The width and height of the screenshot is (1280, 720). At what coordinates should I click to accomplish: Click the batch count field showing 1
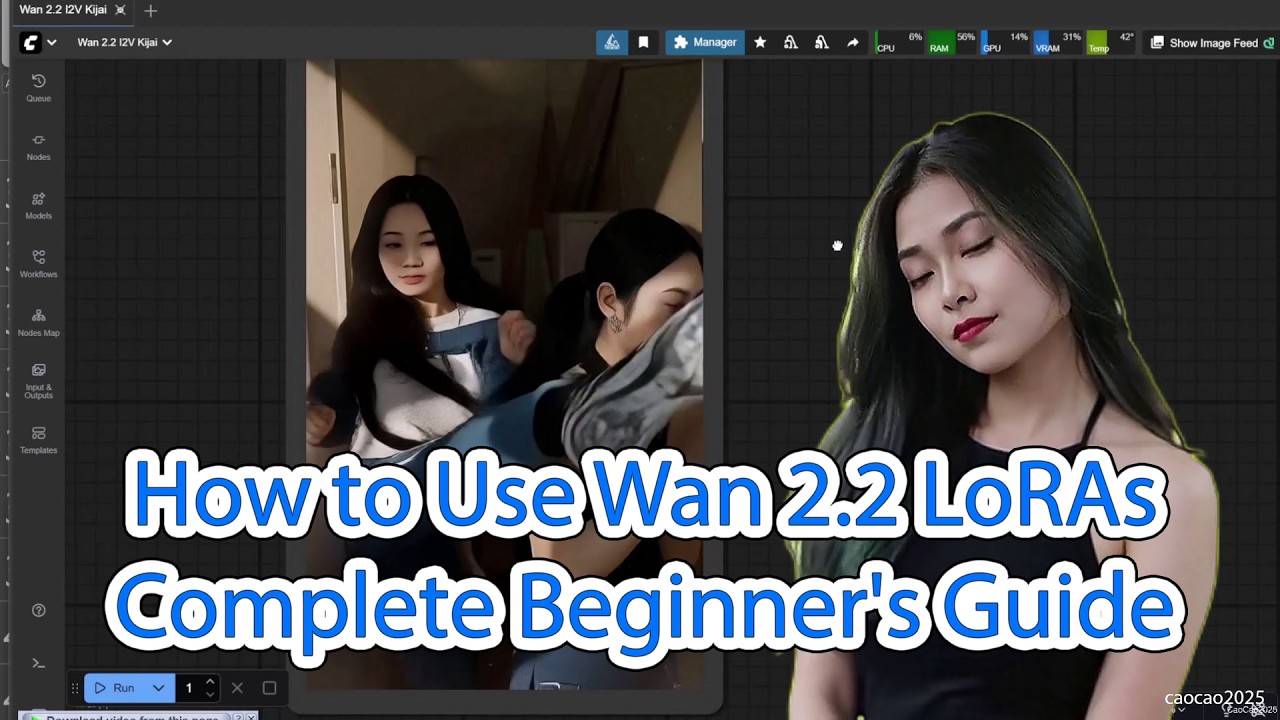(x=189, y=688)
